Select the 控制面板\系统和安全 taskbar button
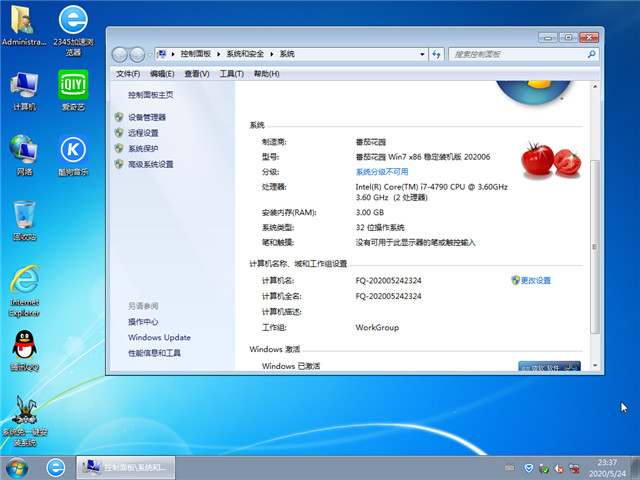Screen dimensions: 640x480 pos(126,468)
